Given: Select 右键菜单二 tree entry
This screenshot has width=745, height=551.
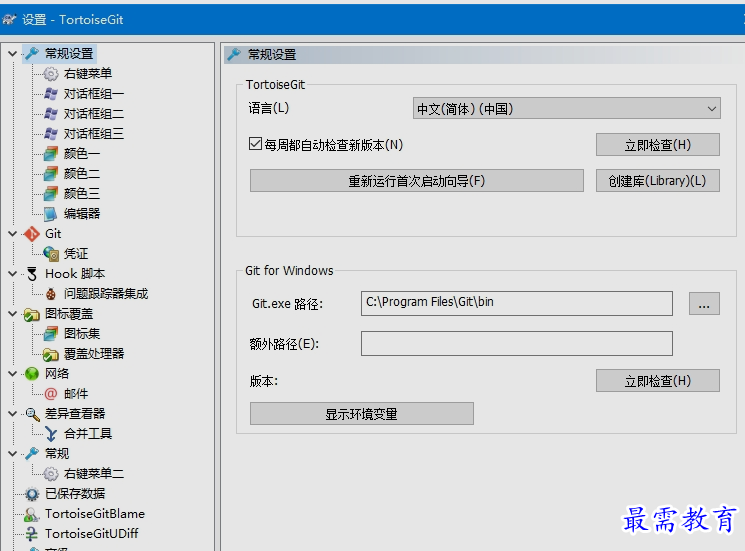Looking at the screenshot, I should click(94, 474).
